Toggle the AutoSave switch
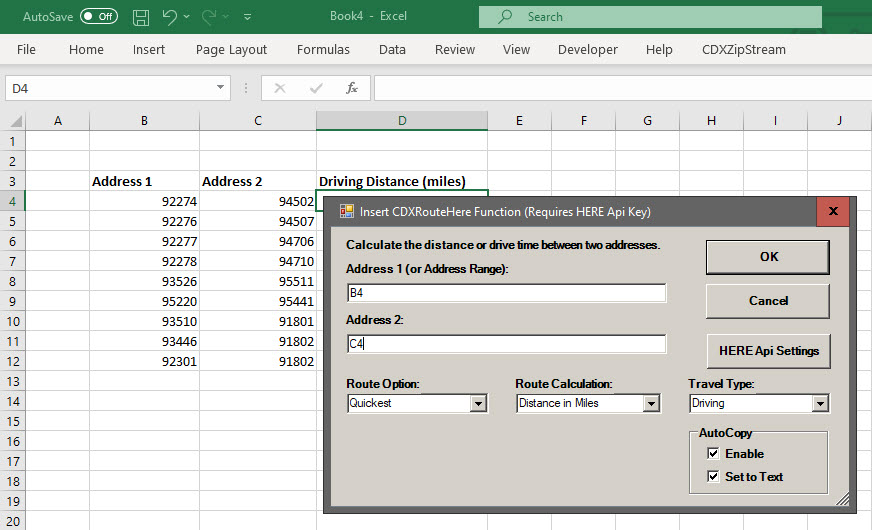 pos(98,16)
